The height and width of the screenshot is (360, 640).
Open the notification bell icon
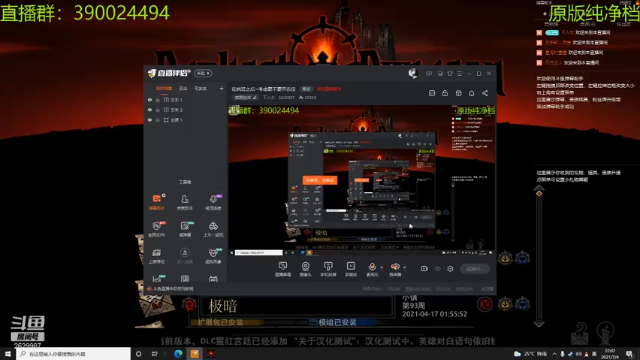[471, 93]
